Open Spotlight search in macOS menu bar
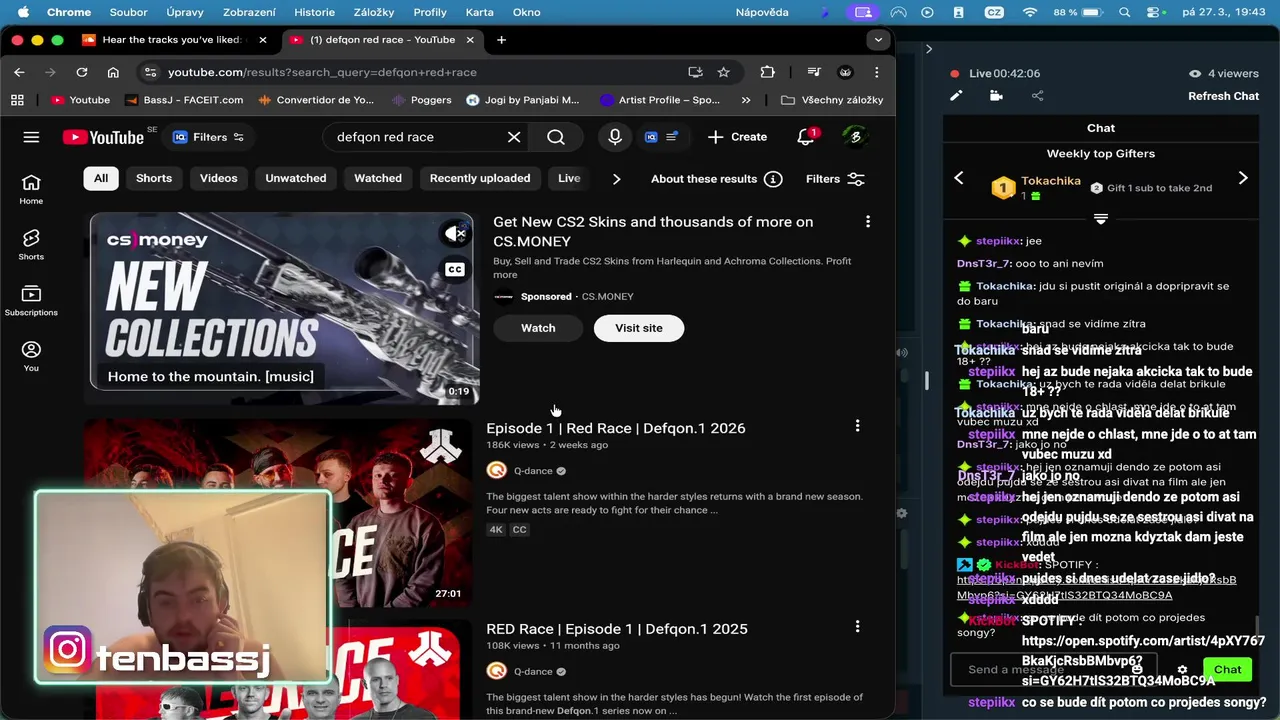Viewport: 1280px width, 720px height. (x=1125, y=12)
